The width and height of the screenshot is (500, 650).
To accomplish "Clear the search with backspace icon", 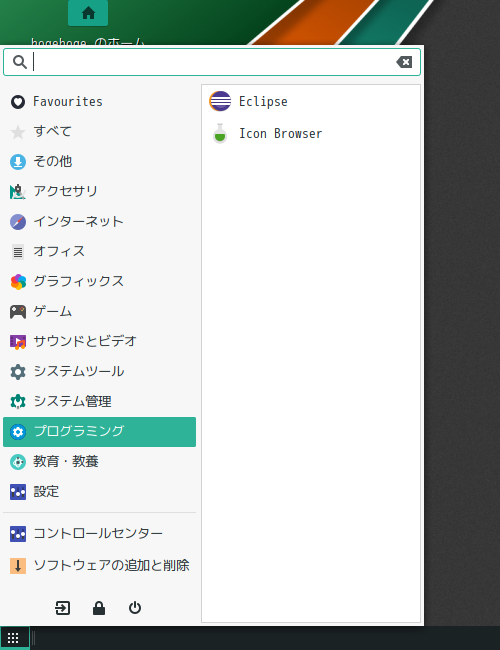I will tap(404, 62).
